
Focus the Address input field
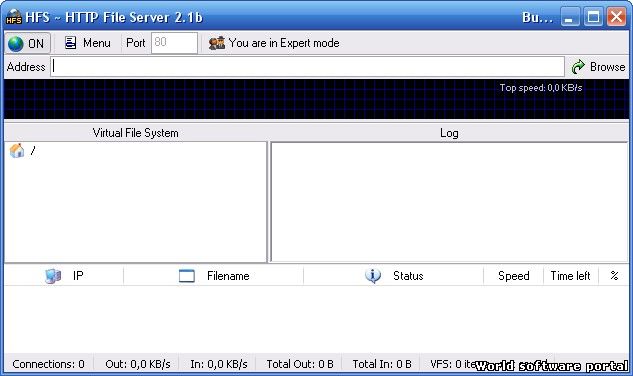[307, 67]
